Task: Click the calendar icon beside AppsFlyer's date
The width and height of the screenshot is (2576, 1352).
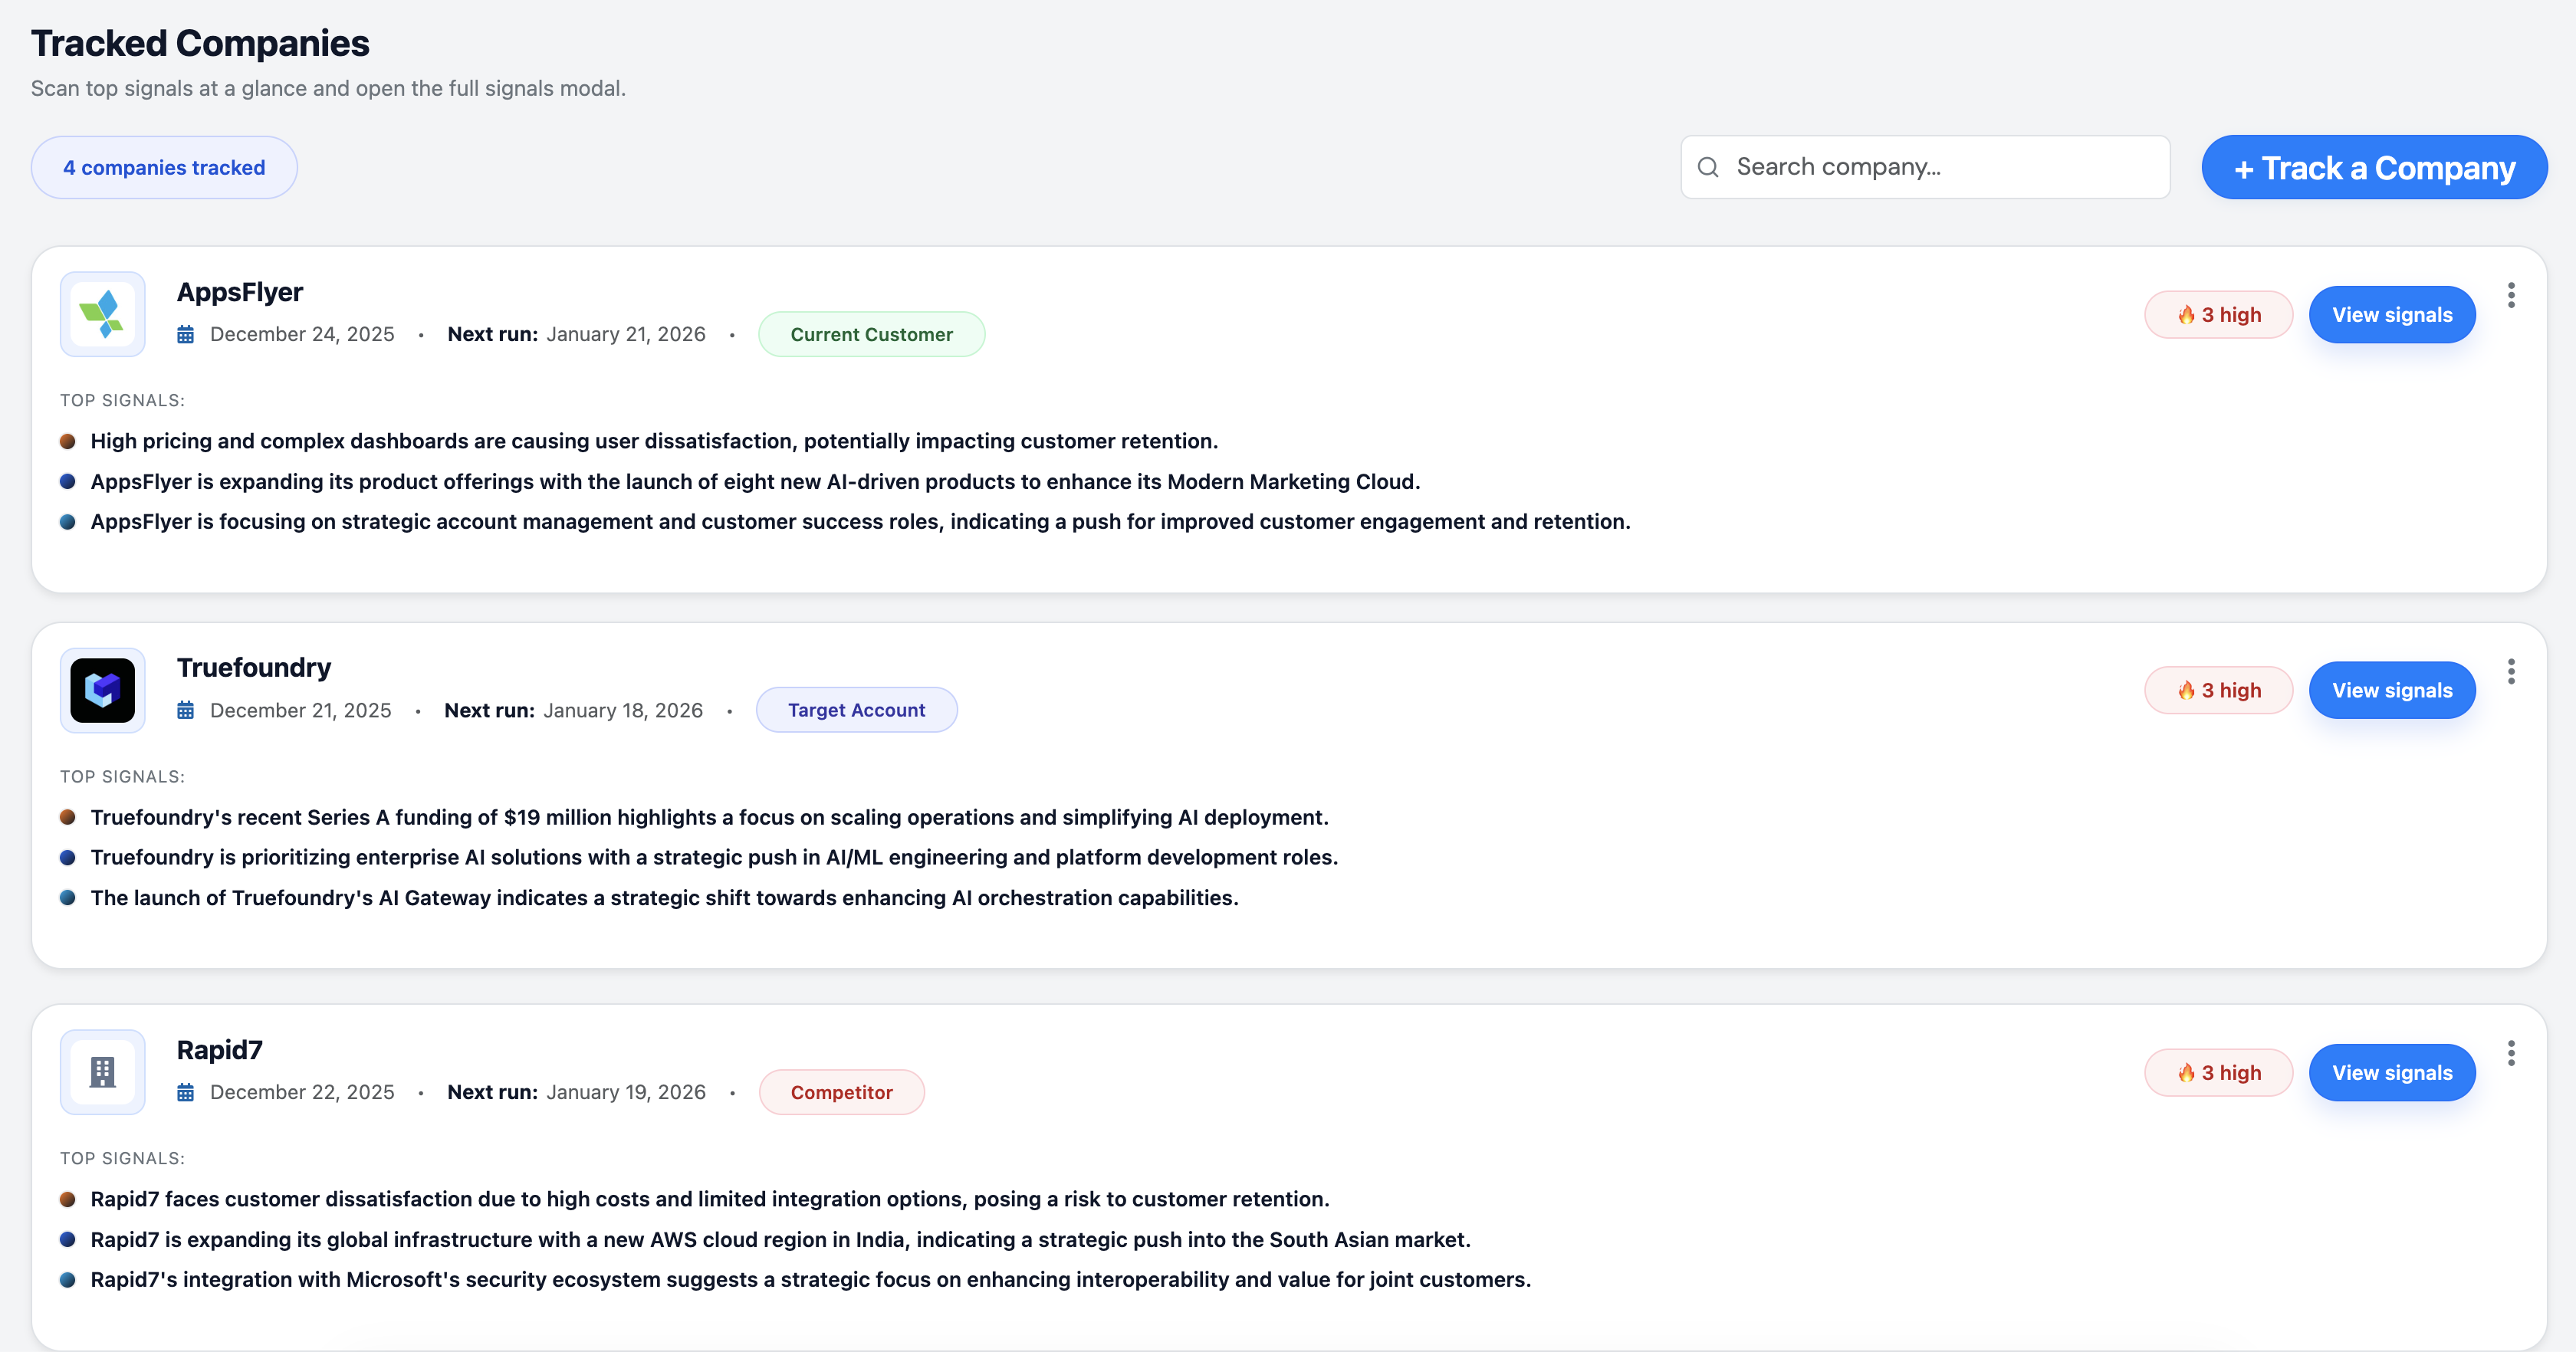Action: pyautogui.click(x=186, y=334)
